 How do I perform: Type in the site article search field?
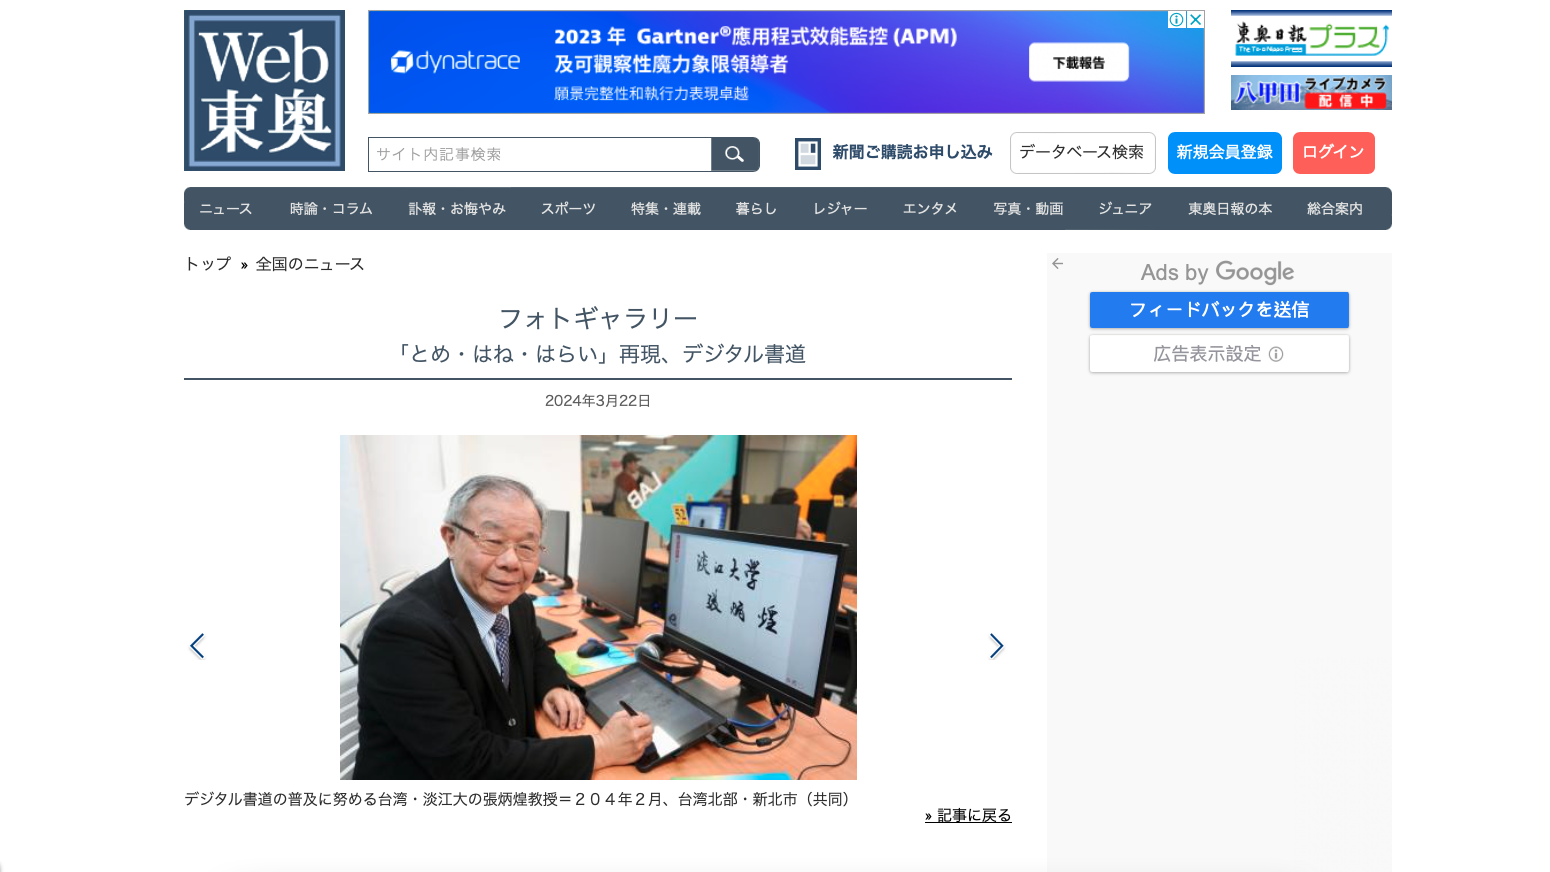540,154
